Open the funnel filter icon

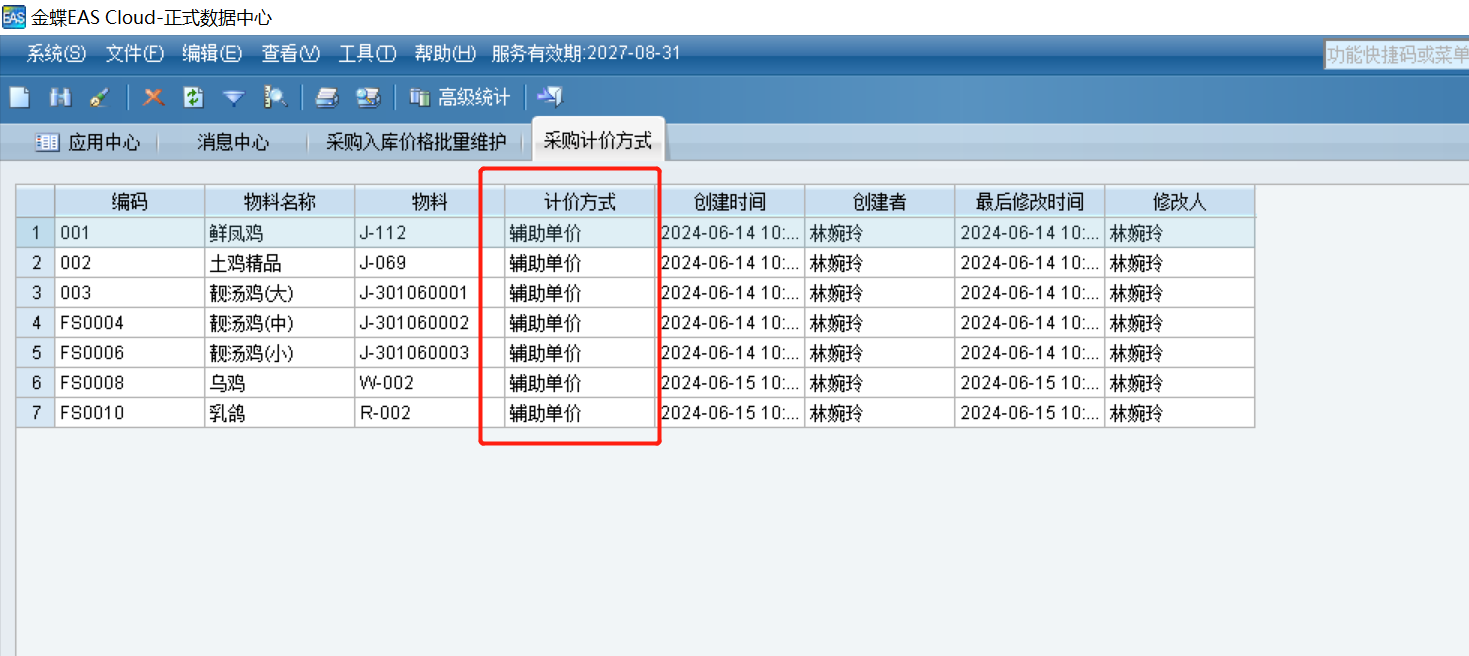pos(233,97)
